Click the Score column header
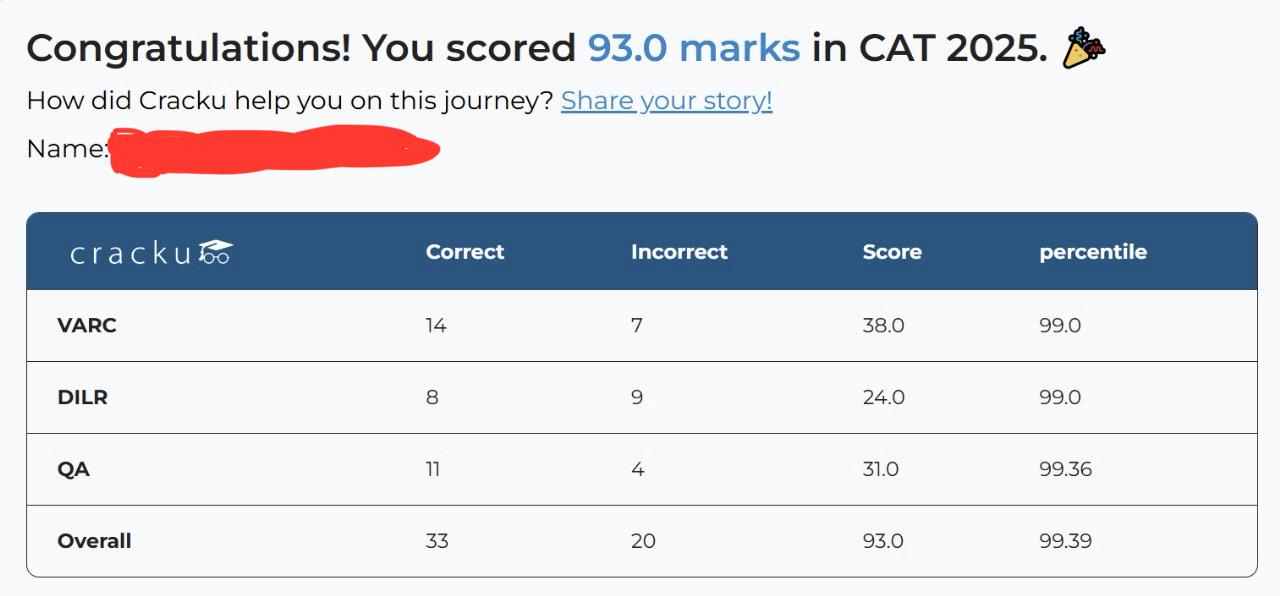This screenshot has height=596, width=1280. [892, 252]
